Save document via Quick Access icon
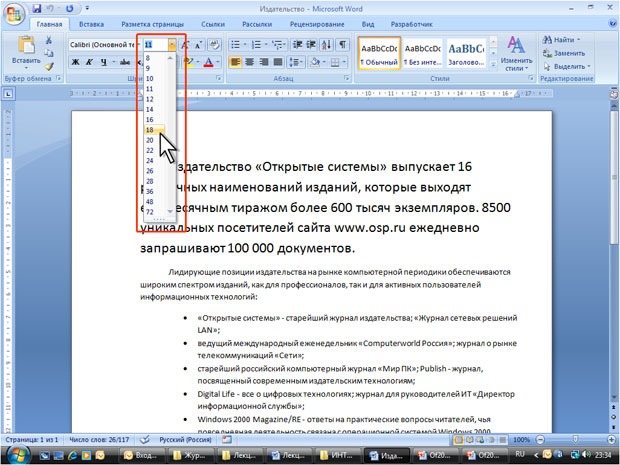Viewport: 620px width, 465px height. 37,8
